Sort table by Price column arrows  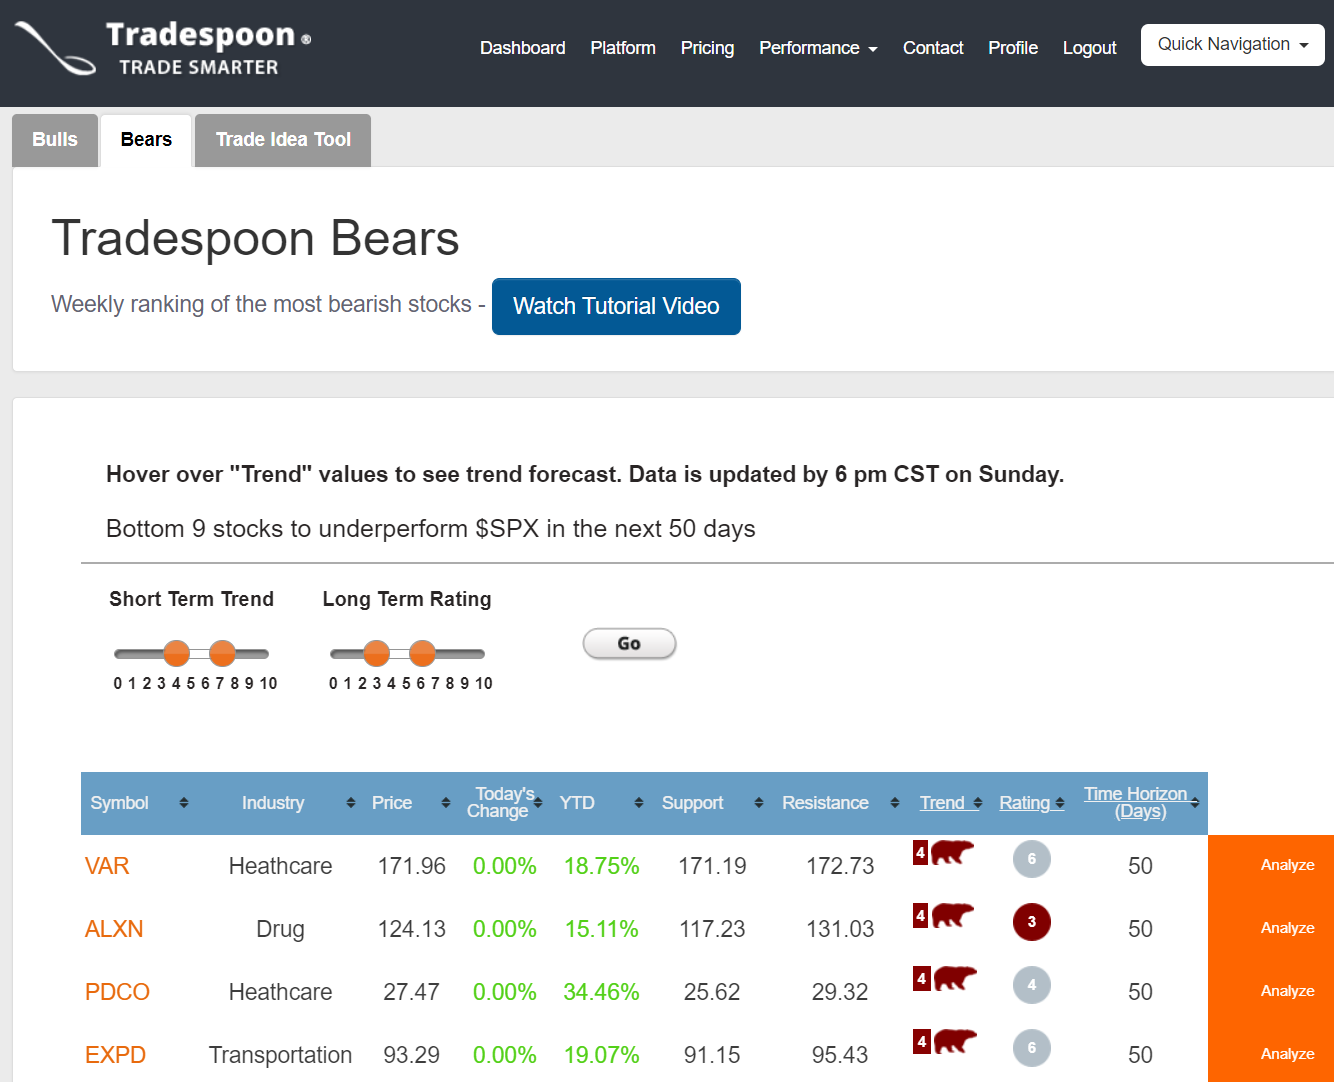pos(446,802)
